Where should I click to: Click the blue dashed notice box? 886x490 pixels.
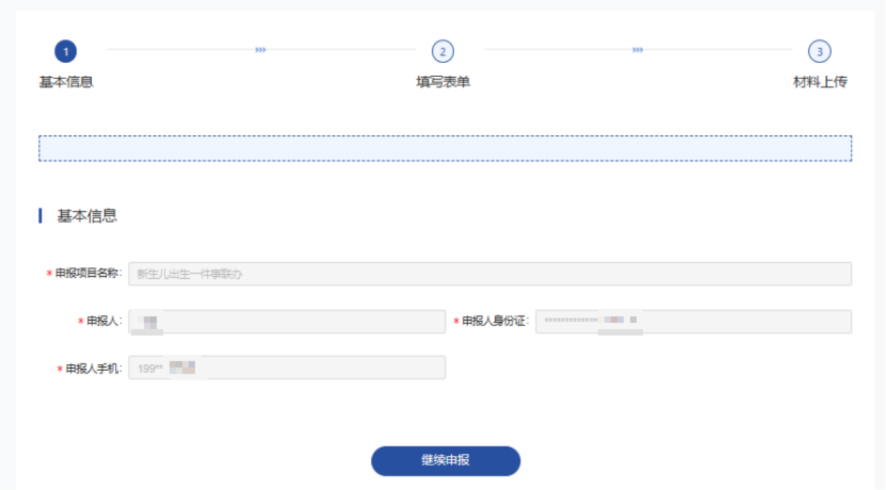[x=445, y=148]
